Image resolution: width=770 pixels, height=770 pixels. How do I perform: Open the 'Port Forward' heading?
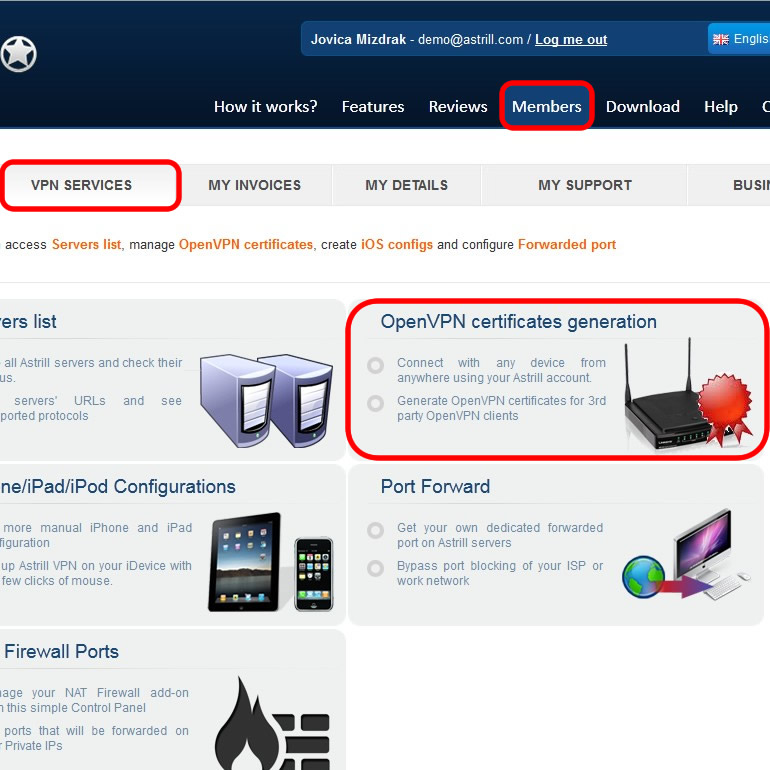pyautogui.click(x=436, y=487)
